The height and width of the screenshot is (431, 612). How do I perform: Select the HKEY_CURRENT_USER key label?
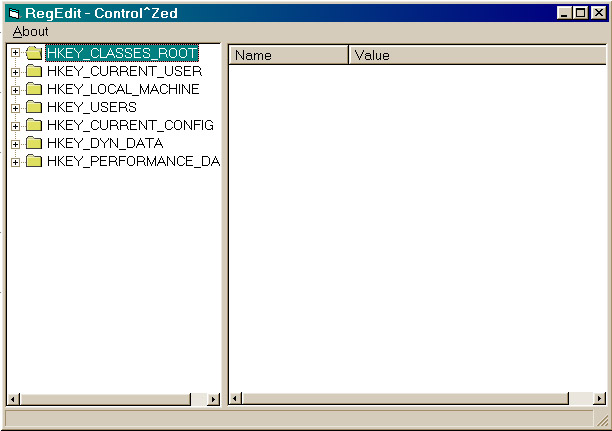pos(125,71)
